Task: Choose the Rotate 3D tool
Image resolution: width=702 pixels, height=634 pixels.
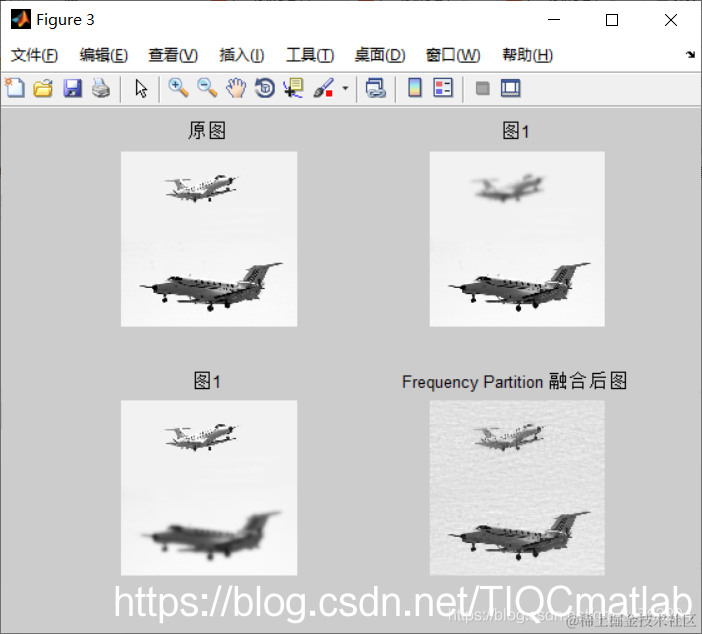Action: 265,88
